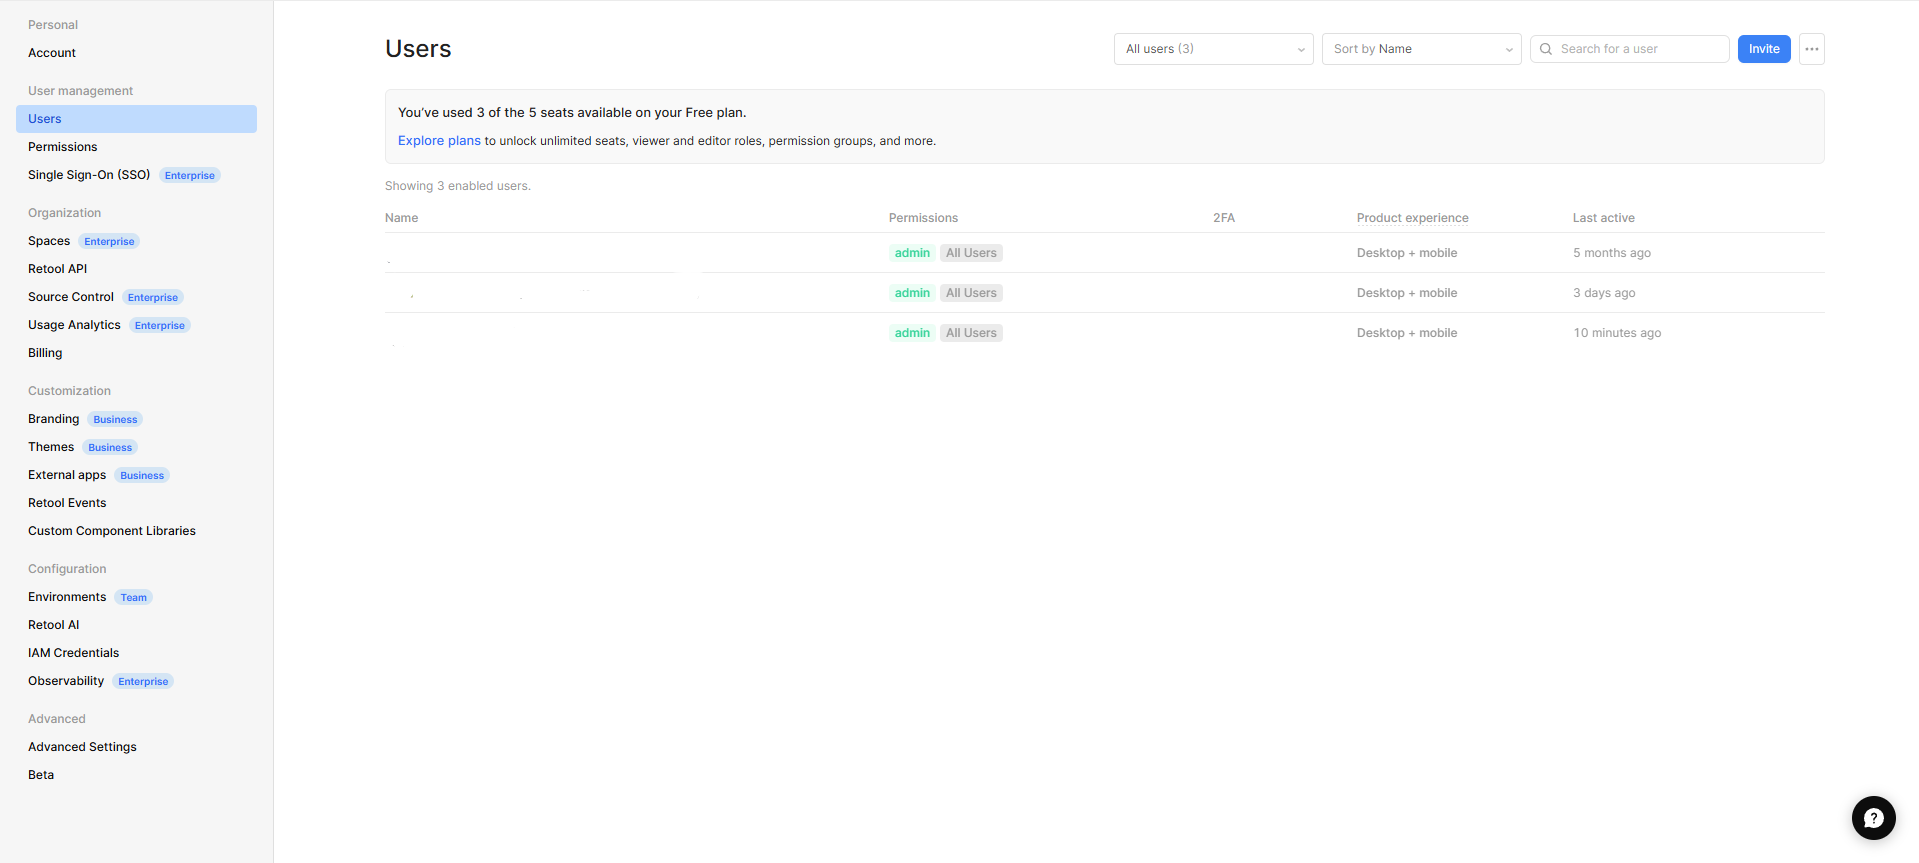Image resolution: width=1919 pixels, height=863 pixels.
Task: Click the '10 minutes ago' last active cell
Action: (1617, 333)
